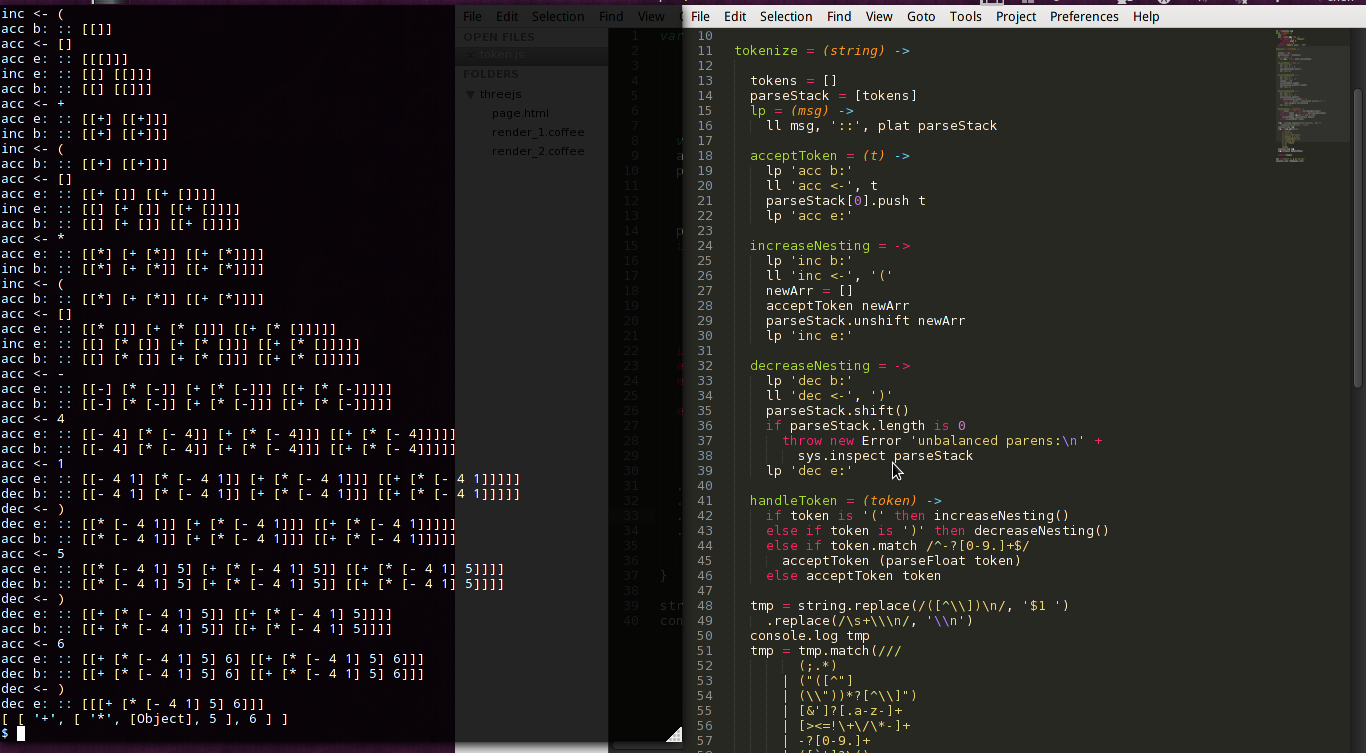
Task: Open the Edit menu in the front Sublime window
Action: [735, 16]
